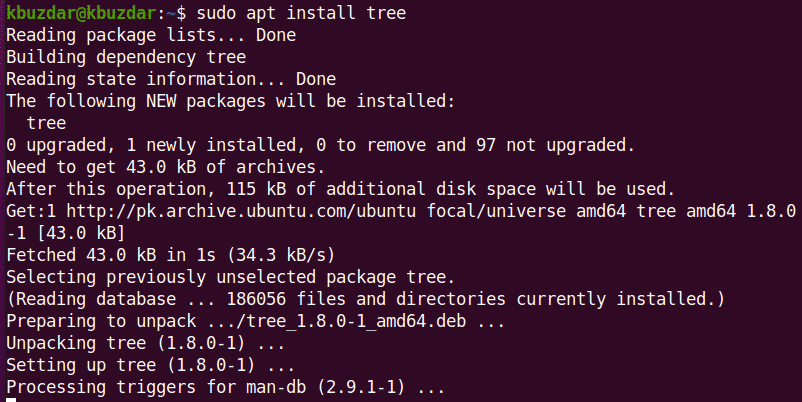802x402 pixels.
Task: Click the 'Reading state information... Done' line
Action: [x=171, y=80]
